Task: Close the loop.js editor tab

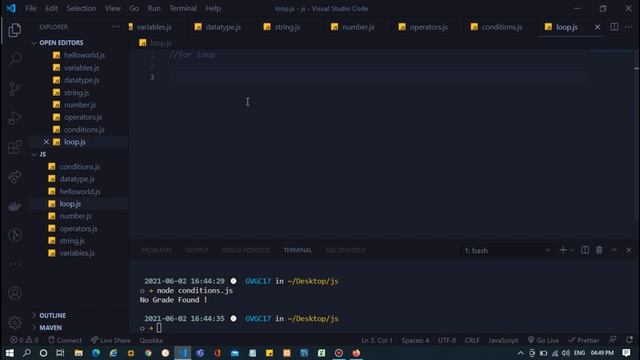Action: pyautogui.click(x=597, y=27)
